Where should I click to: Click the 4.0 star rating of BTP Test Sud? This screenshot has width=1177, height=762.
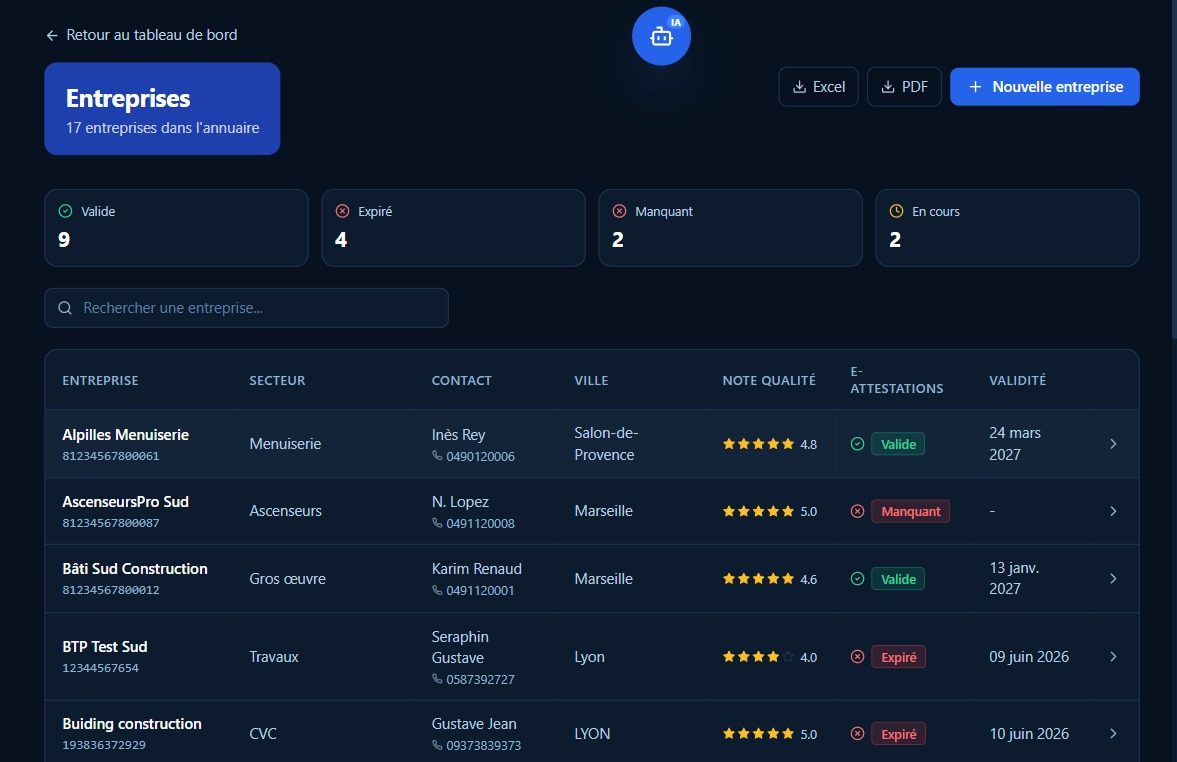click(x=769, y=657)
